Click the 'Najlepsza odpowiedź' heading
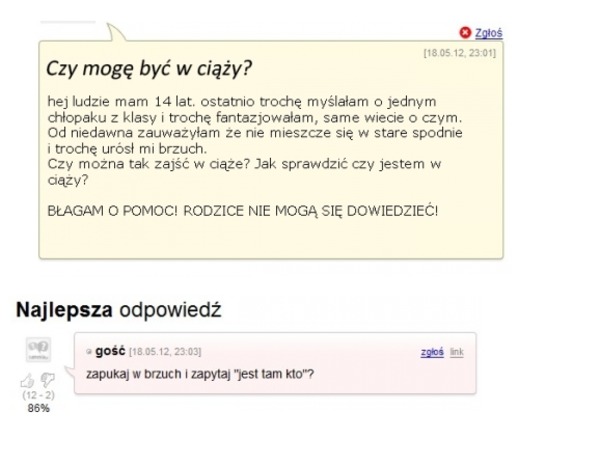Screen dimensions: 600x467 tap(119, 310)
